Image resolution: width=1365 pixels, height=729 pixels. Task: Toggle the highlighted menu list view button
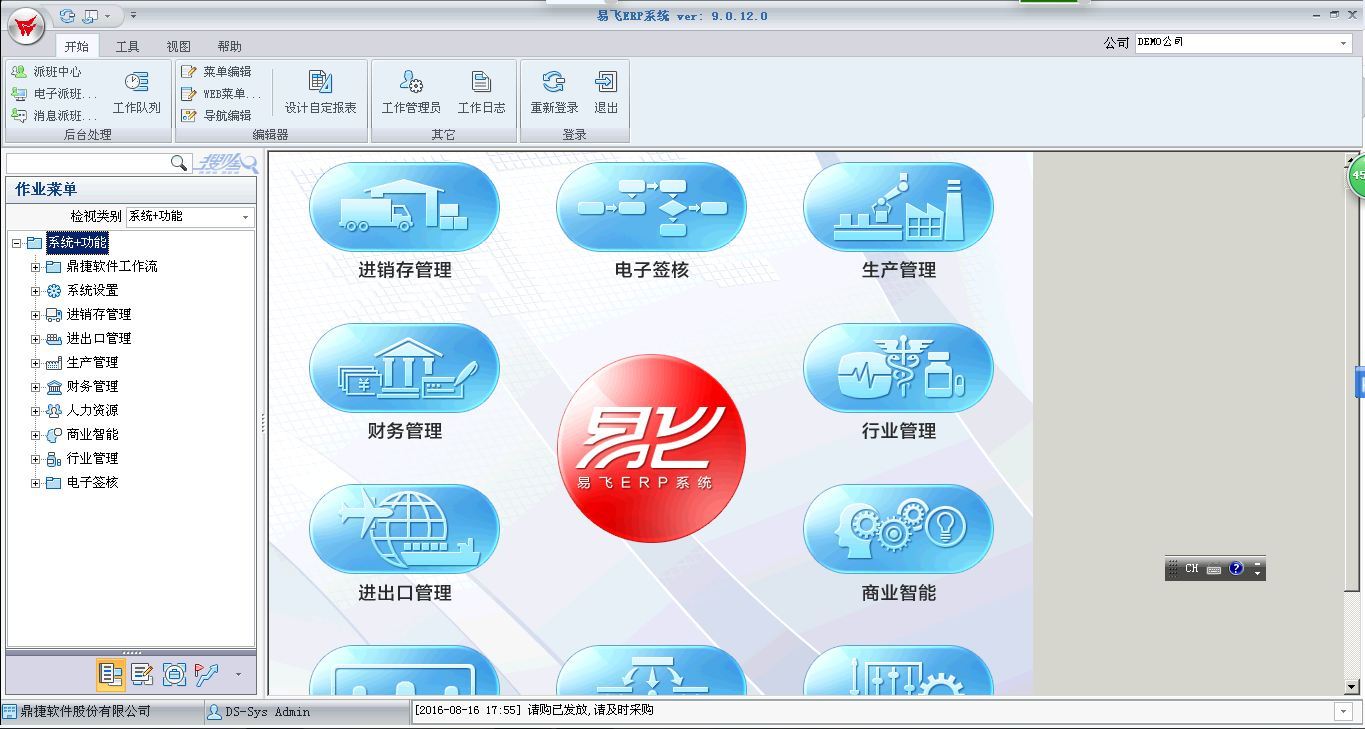tap(112, 674)
